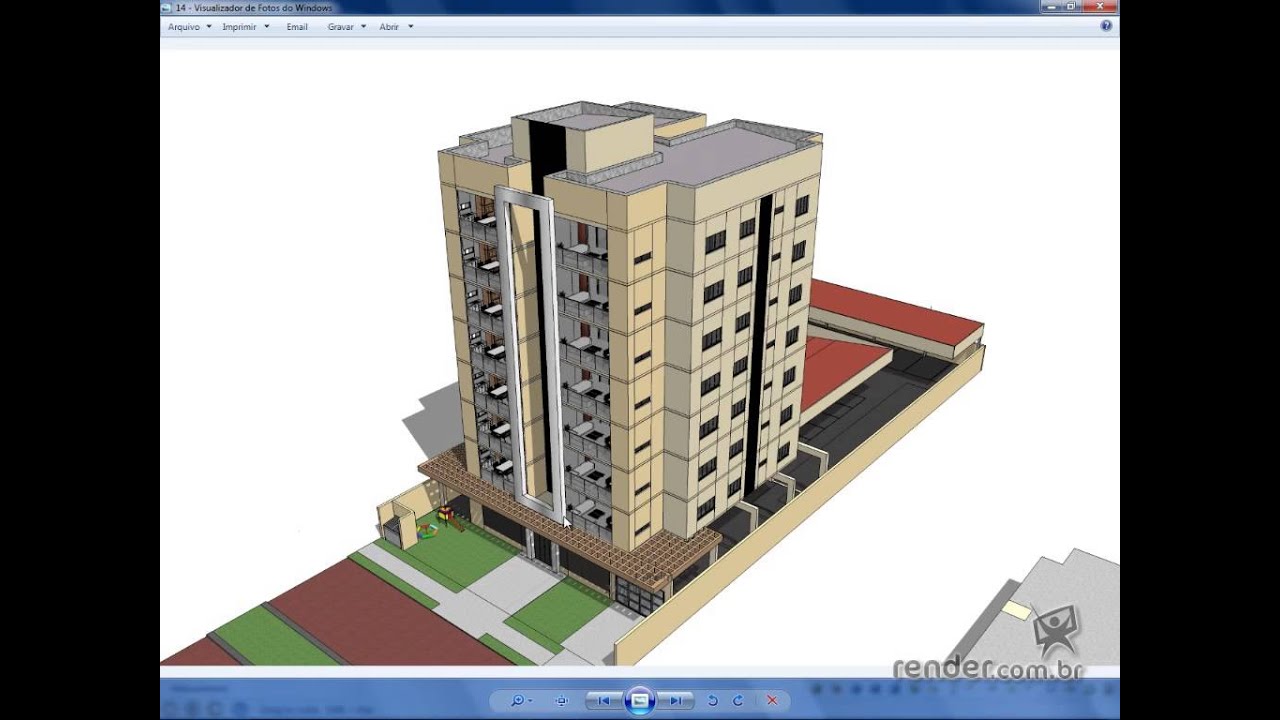Click the Email button
Screen dimensions: 1280x720
tap(297, 27)
